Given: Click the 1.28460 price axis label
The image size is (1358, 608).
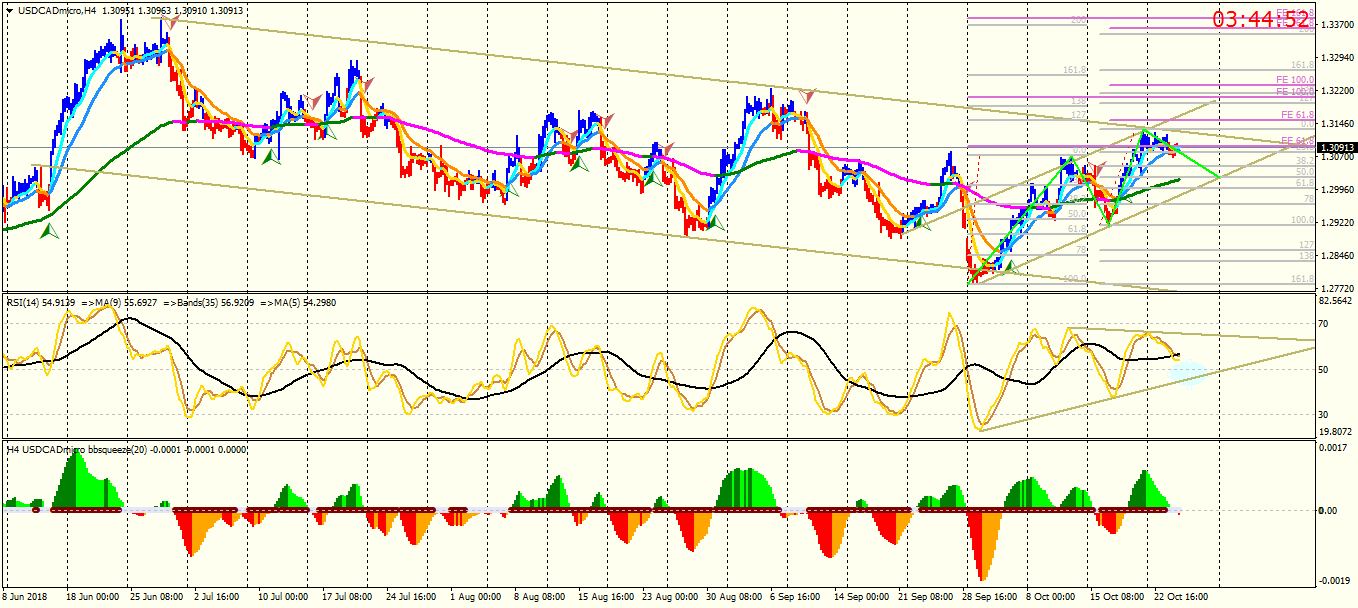Looking at the screenshot, I should click(1337, 255).
